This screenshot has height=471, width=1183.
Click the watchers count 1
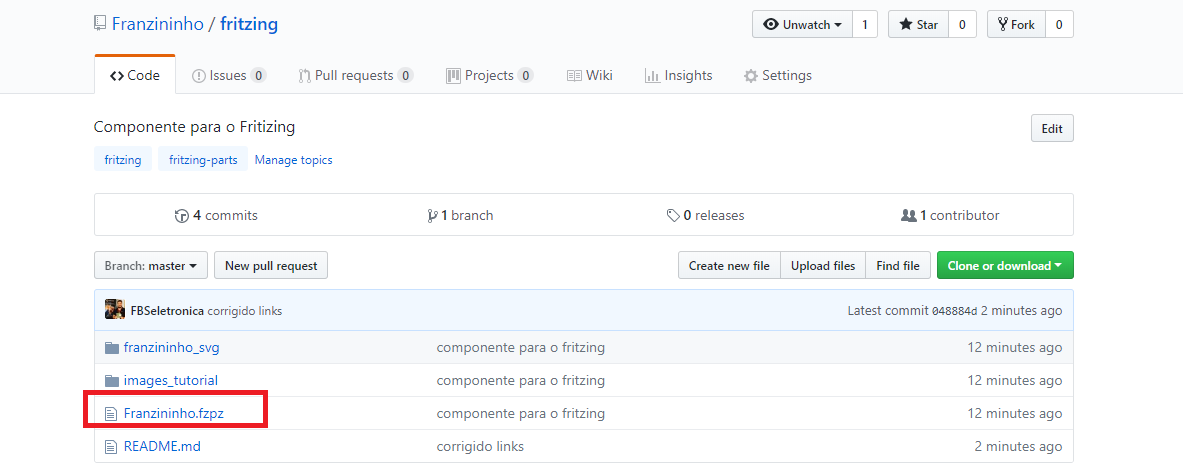coord(865,24)
